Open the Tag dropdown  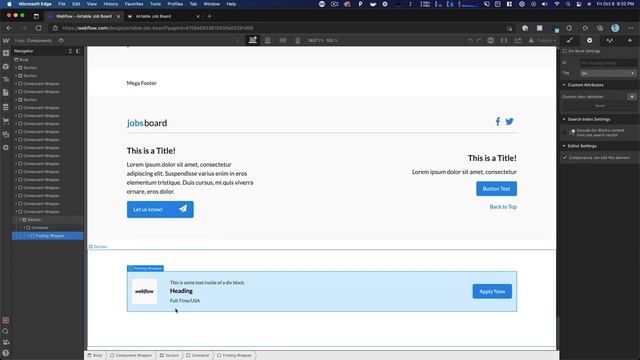click(x=608, y=73)
